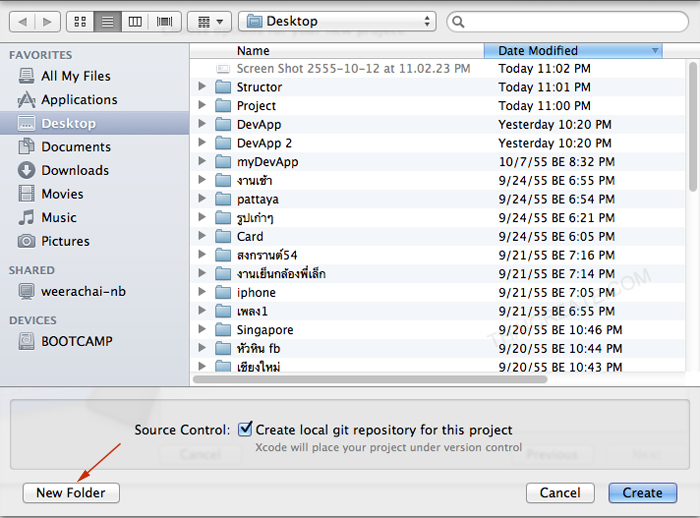
Task: Click Today 11:01 PM date cell
Action: 544,87
